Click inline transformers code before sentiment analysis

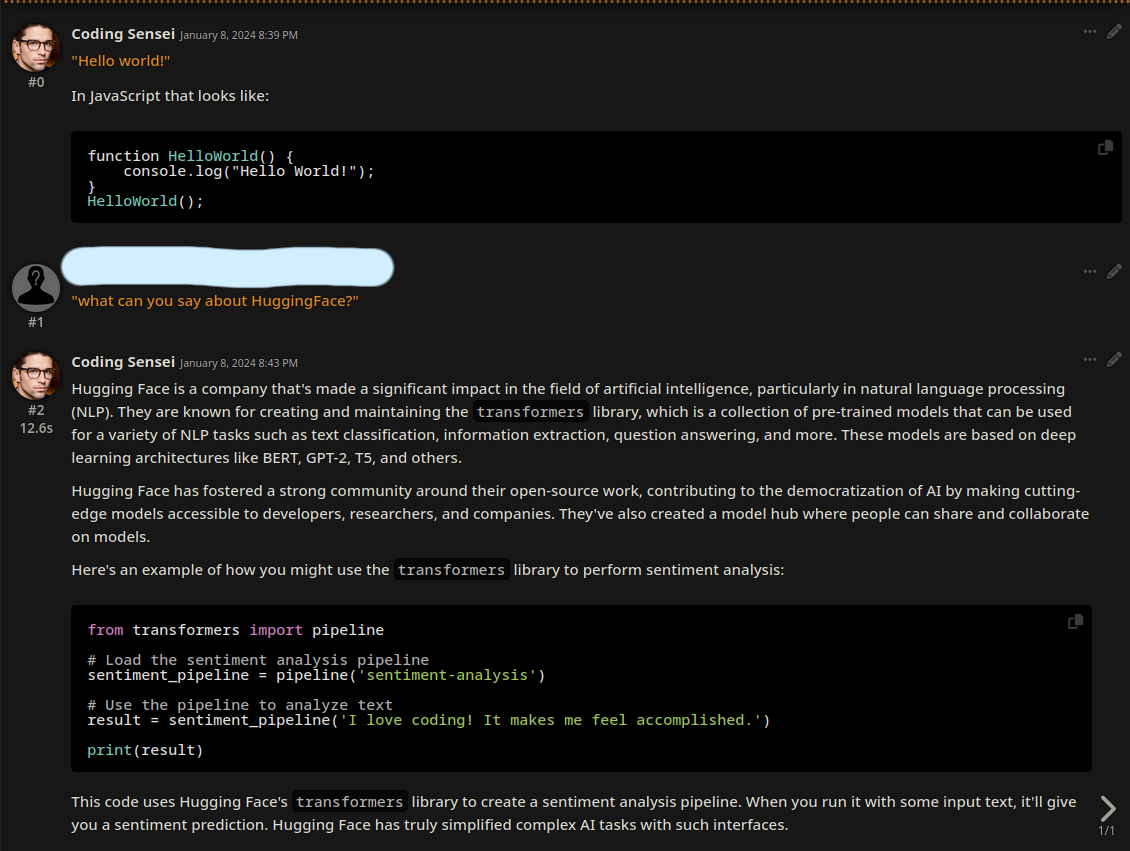click(x=451, y=570)
